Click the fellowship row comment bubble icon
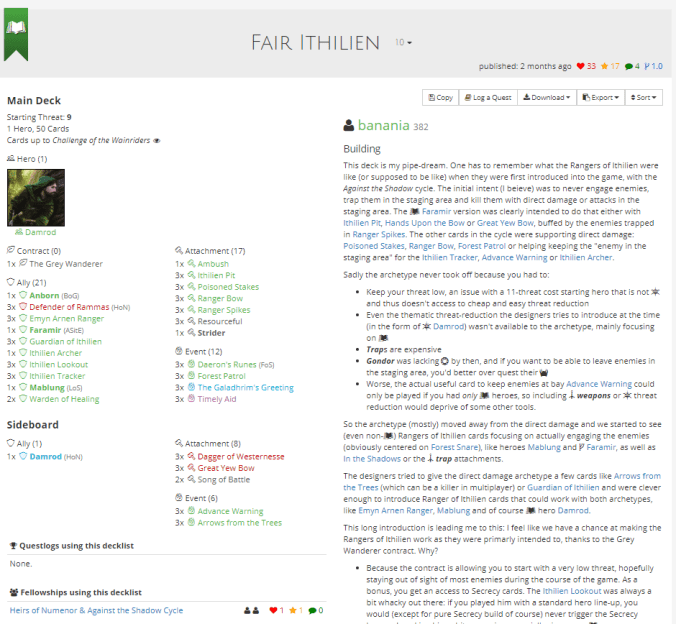This screenshot has width=676, height=624. [312, 611]
